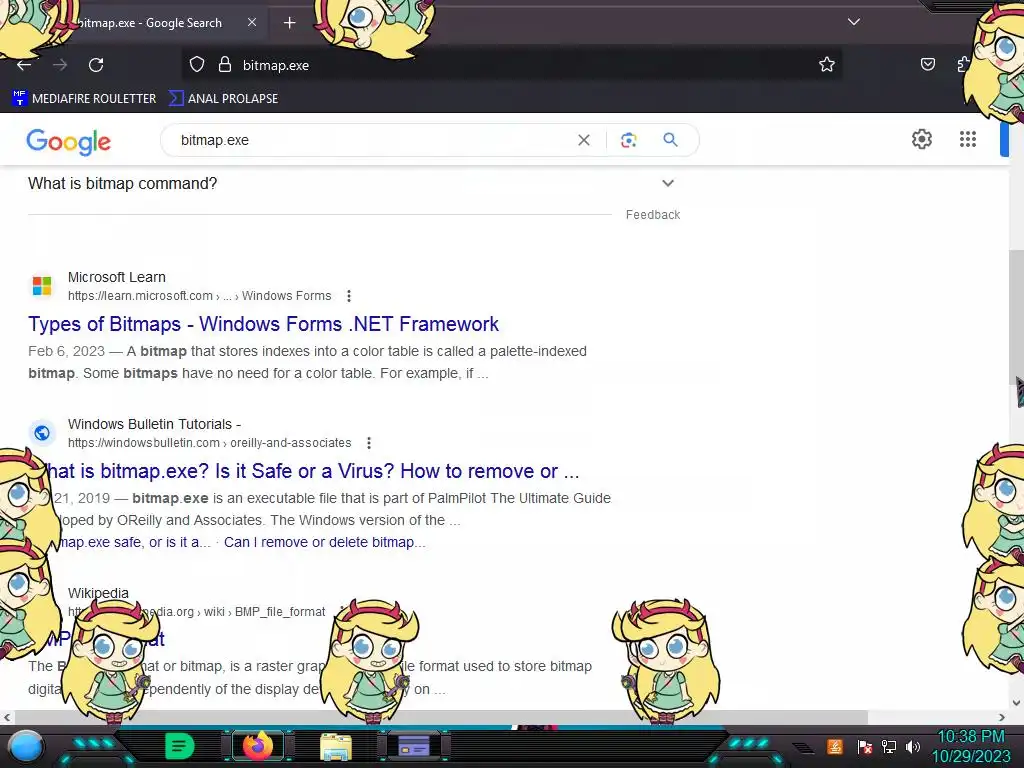Search by image with Google Lens
The width and height of the screenshot is (1024, 768).
tap(628, 140)
